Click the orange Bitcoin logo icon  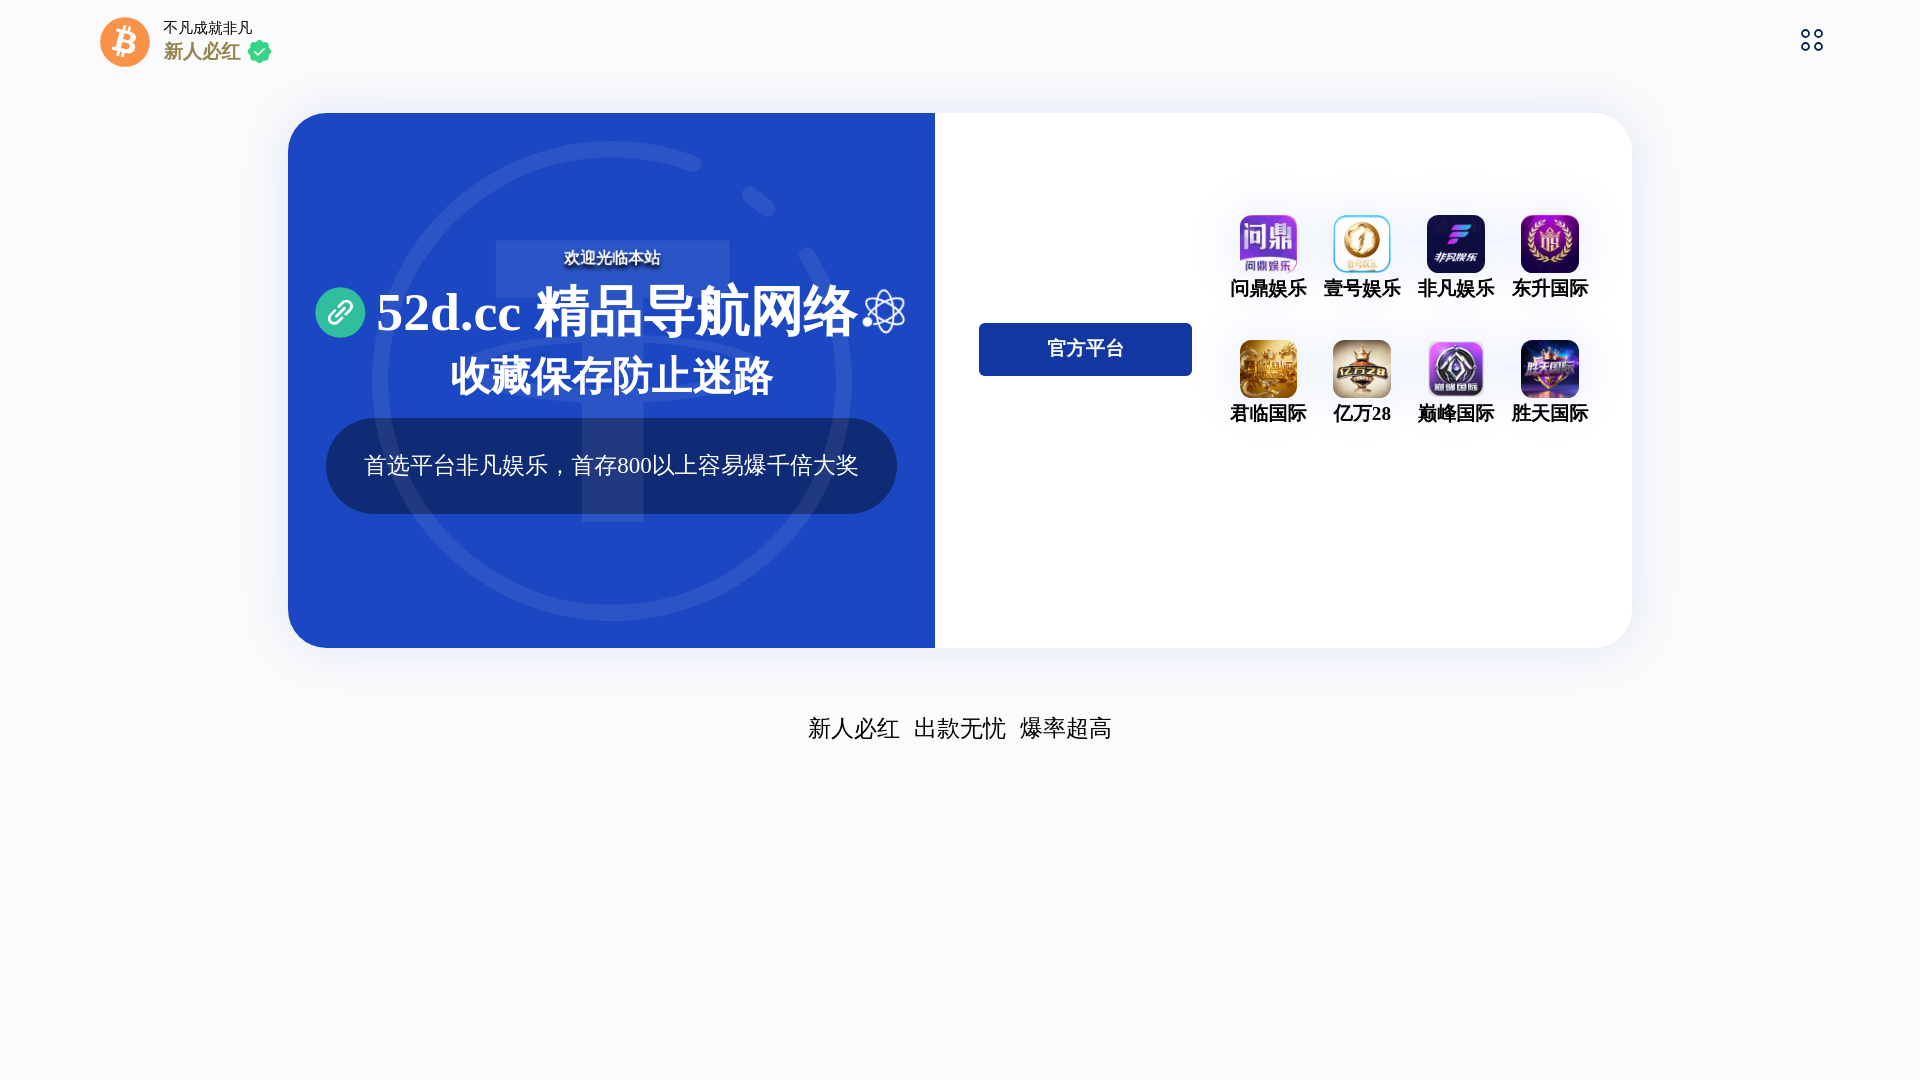point(125,42)
